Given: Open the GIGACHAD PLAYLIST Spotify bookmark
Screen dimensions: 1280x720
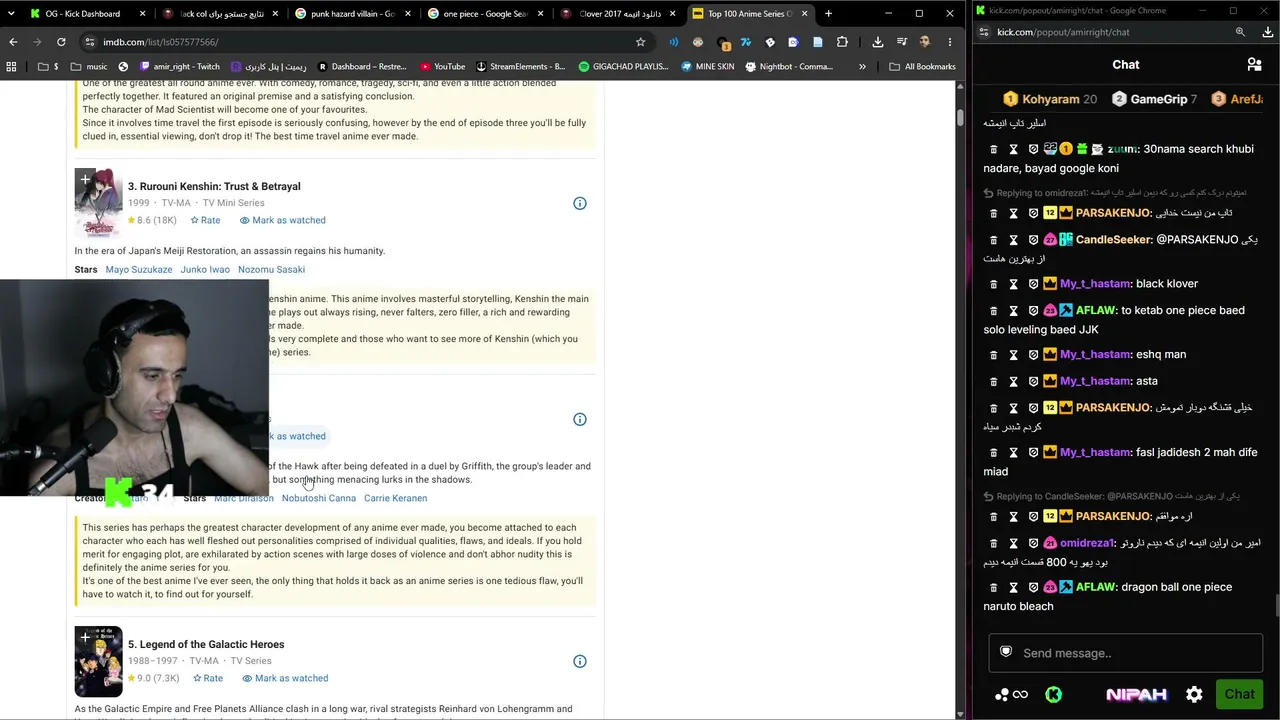Looking at the screenshot, I should [x=623, y=67].
